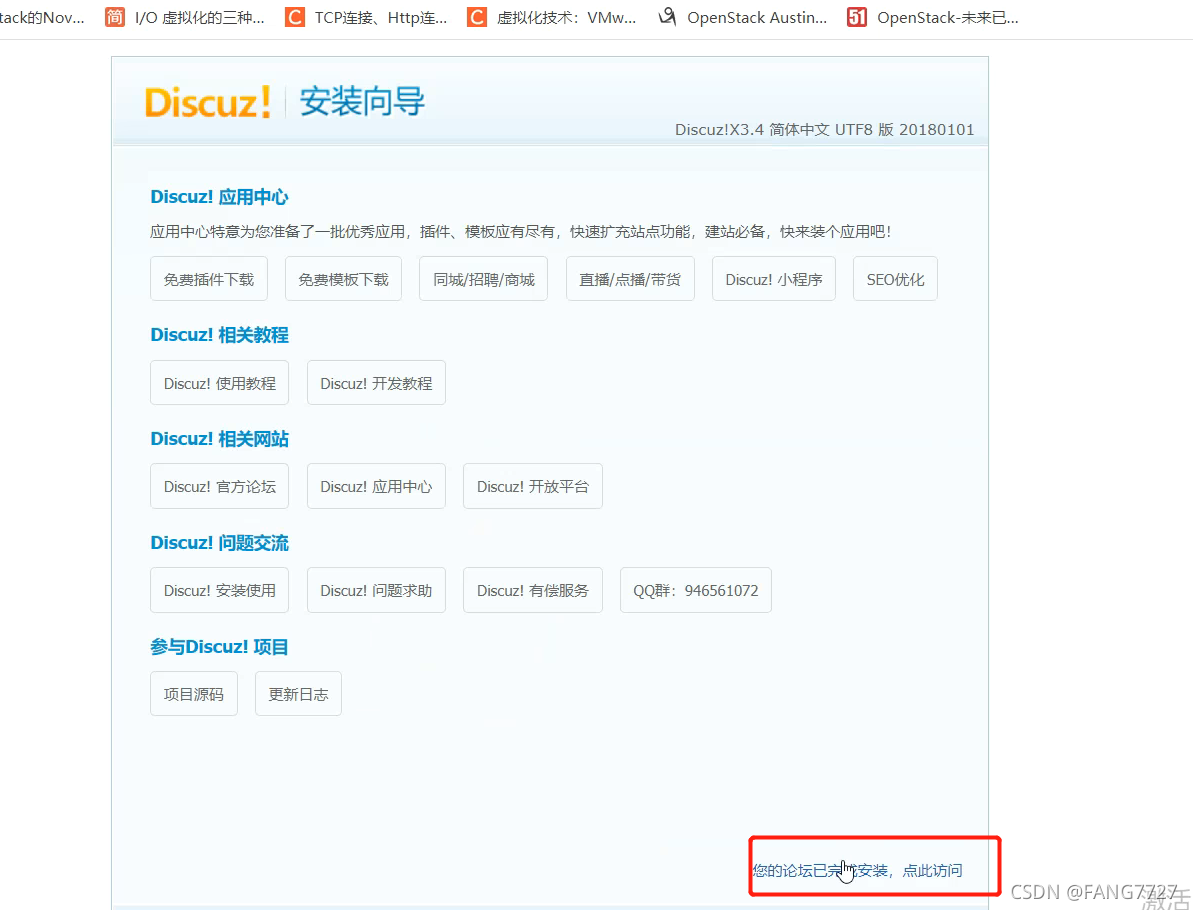
Task: Click the Discuz! logo in header
Action: click(x=208, y=102)
